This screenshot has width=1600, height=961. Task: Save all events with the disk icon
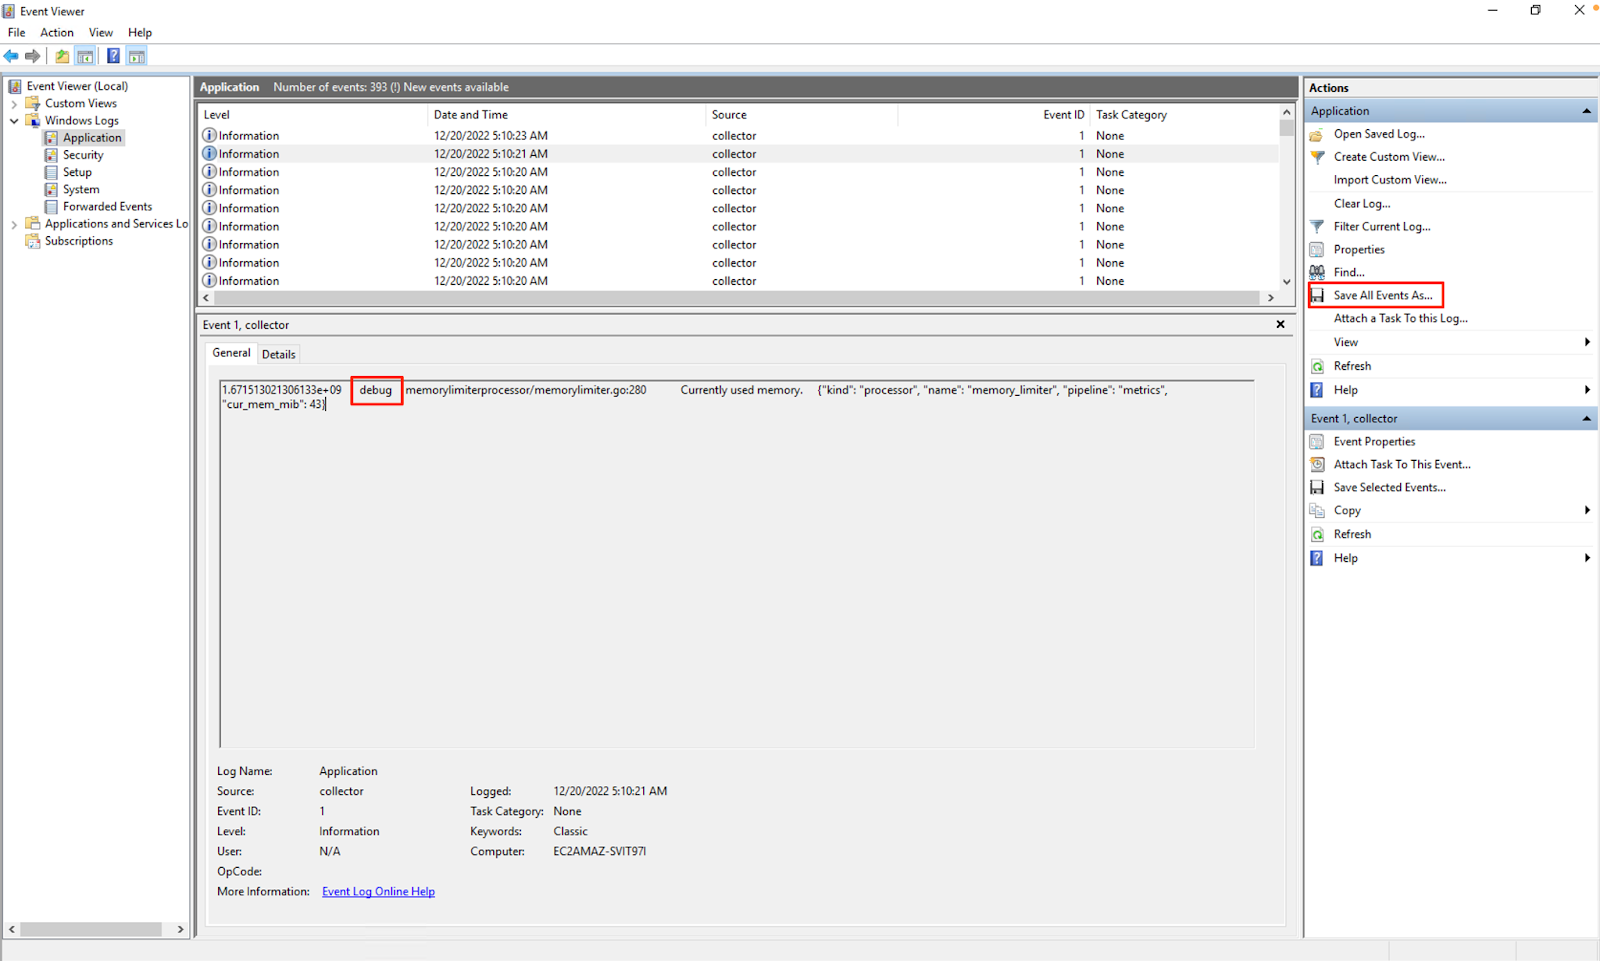tap(1317, 295)
